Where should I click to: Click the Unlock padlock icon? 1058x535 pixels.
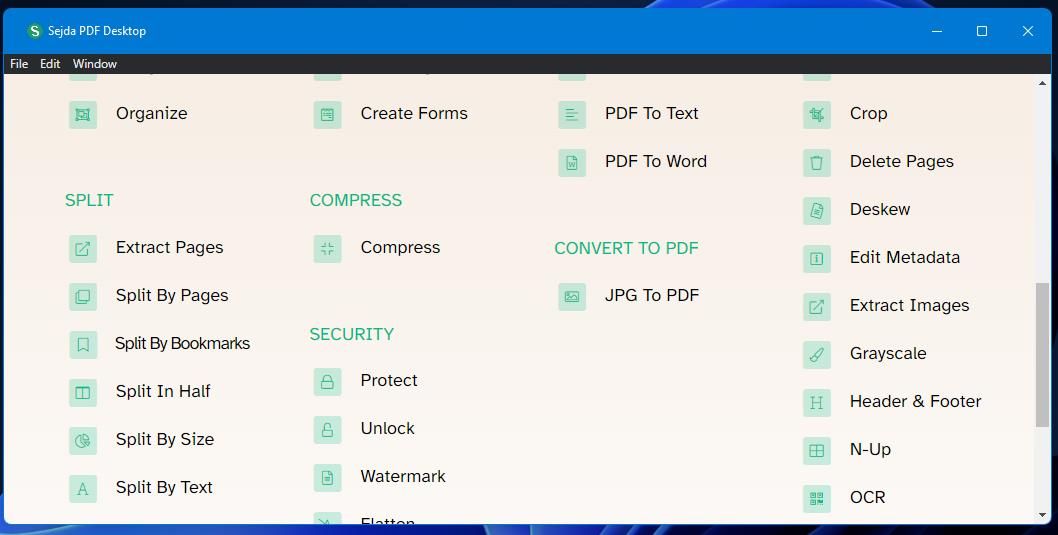[x=327, y=430]
